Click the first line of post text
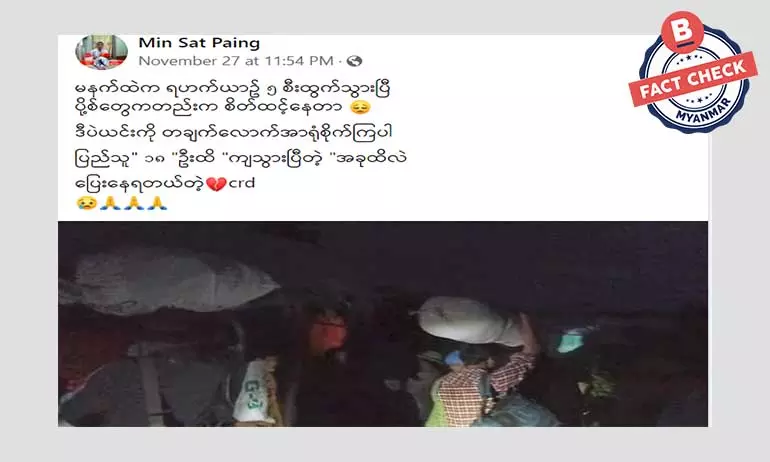This screenshot has width=770, height=462. pyautogui.click(x=233, y=88)
